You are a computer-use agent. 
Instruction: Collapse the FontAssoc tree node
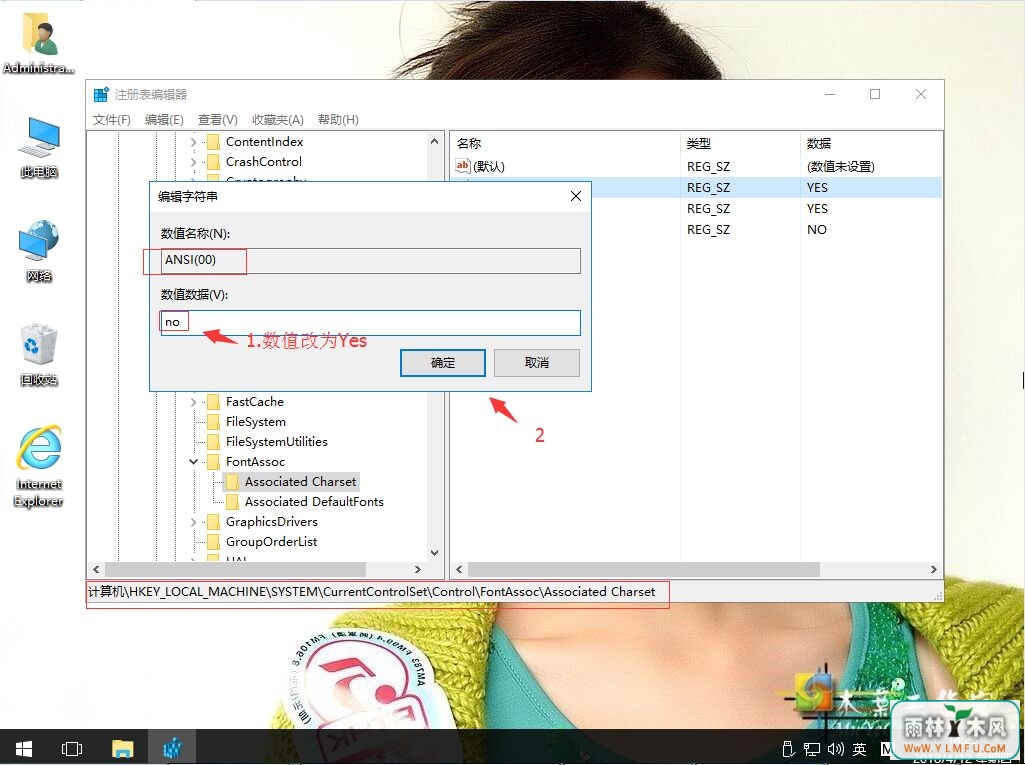(193, 462)
